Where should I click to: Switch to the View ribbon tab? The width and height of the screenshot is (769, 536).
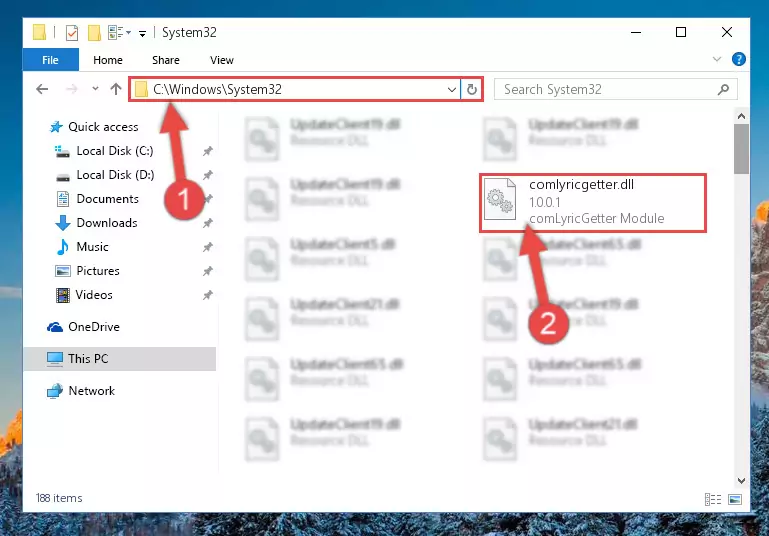pos(222,60)
